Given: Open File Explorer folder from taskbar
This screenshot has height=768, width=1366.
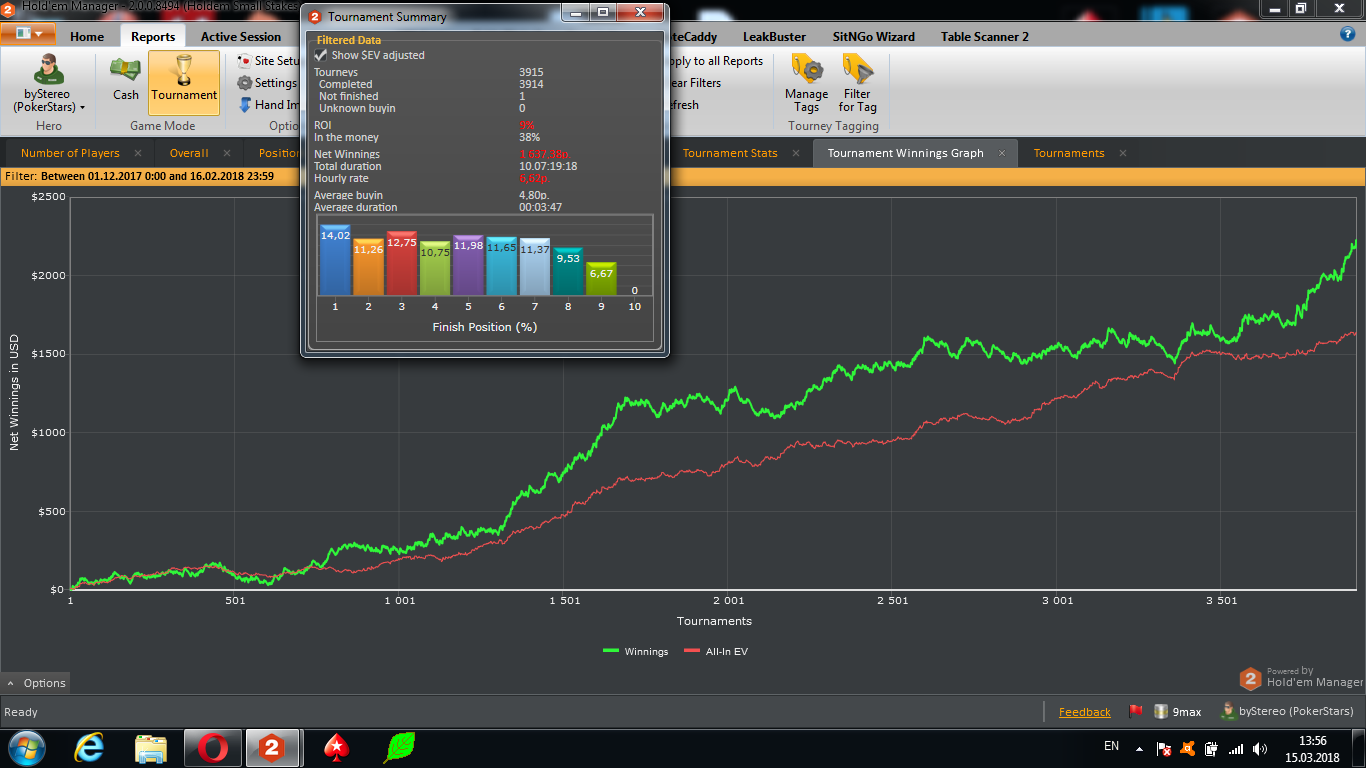Looking at the screenshot, I should tap(151, 748).
